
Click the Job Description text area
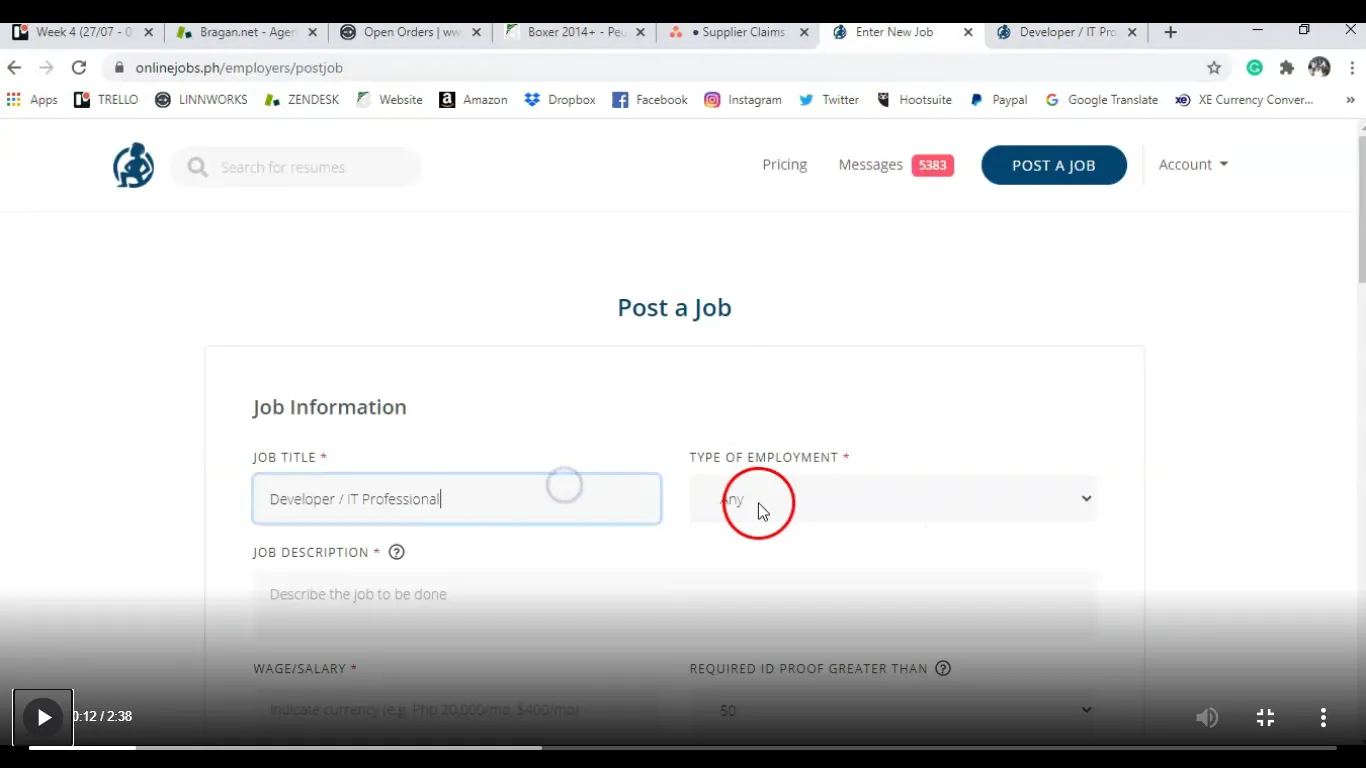[x=675, y=607]
